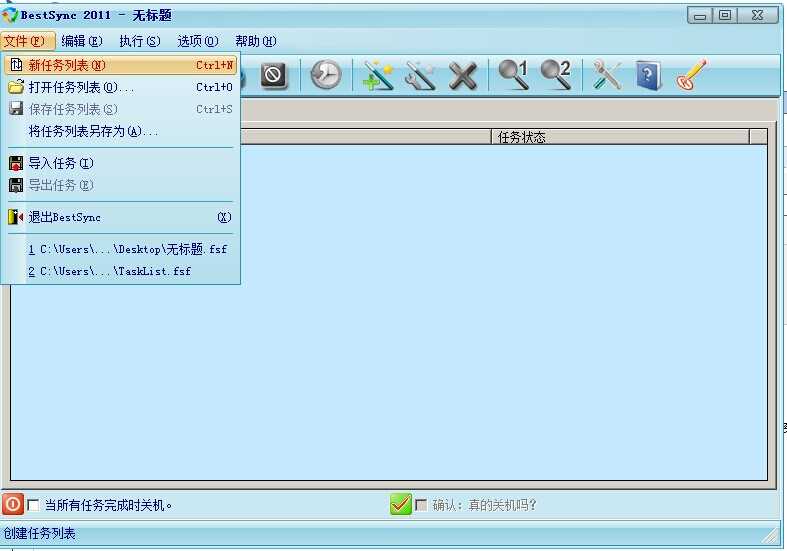Click the delete task X icon
Viewport: 787px width, 551px height.
(462, 76)
